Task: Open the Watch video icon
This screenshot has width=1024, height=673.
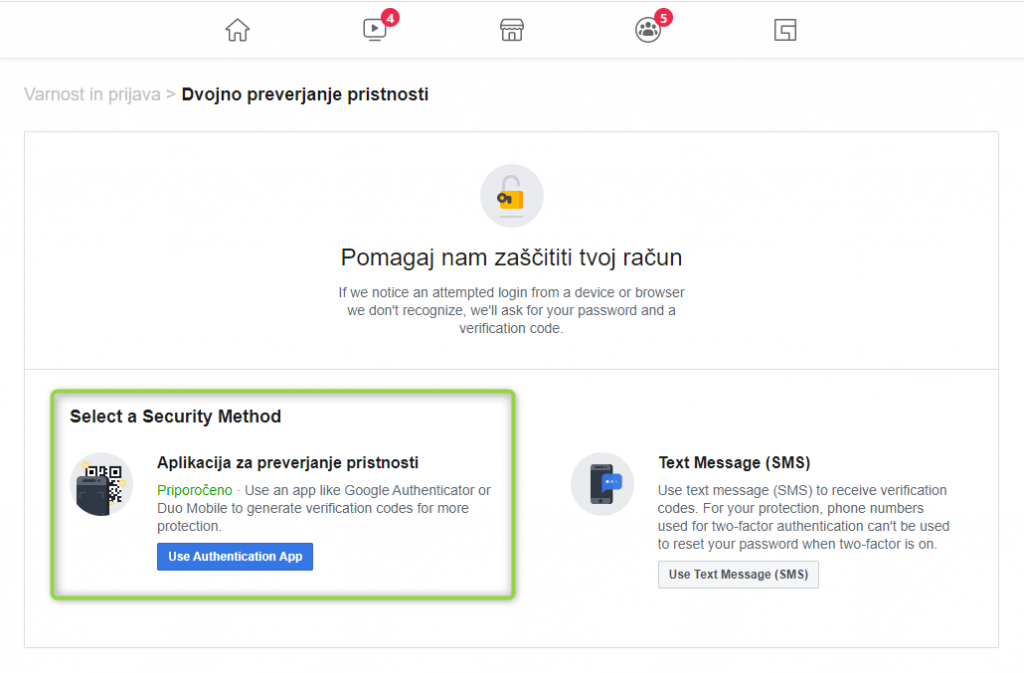Action: (x=374, y=30)
